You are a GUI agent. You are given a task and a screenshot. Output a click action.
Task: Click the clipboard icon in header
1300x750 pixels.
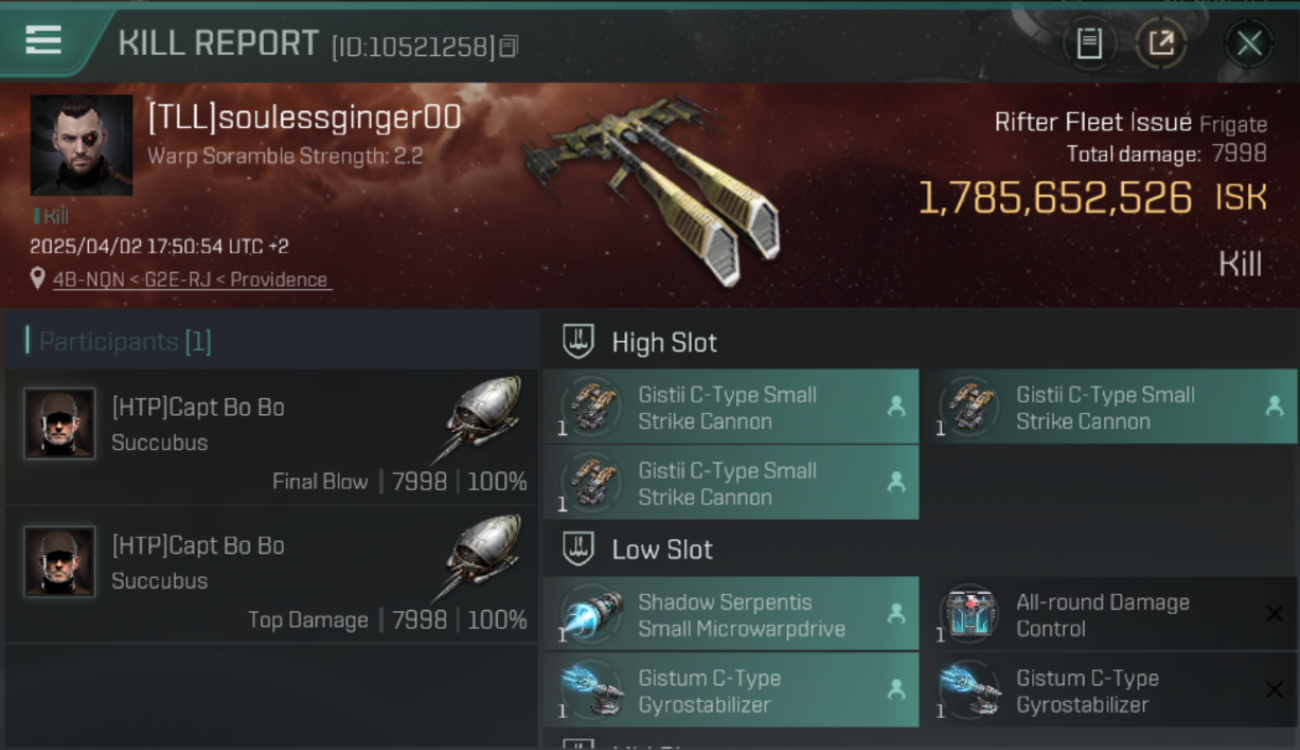pyautogui.click(x=1089, y=43)
